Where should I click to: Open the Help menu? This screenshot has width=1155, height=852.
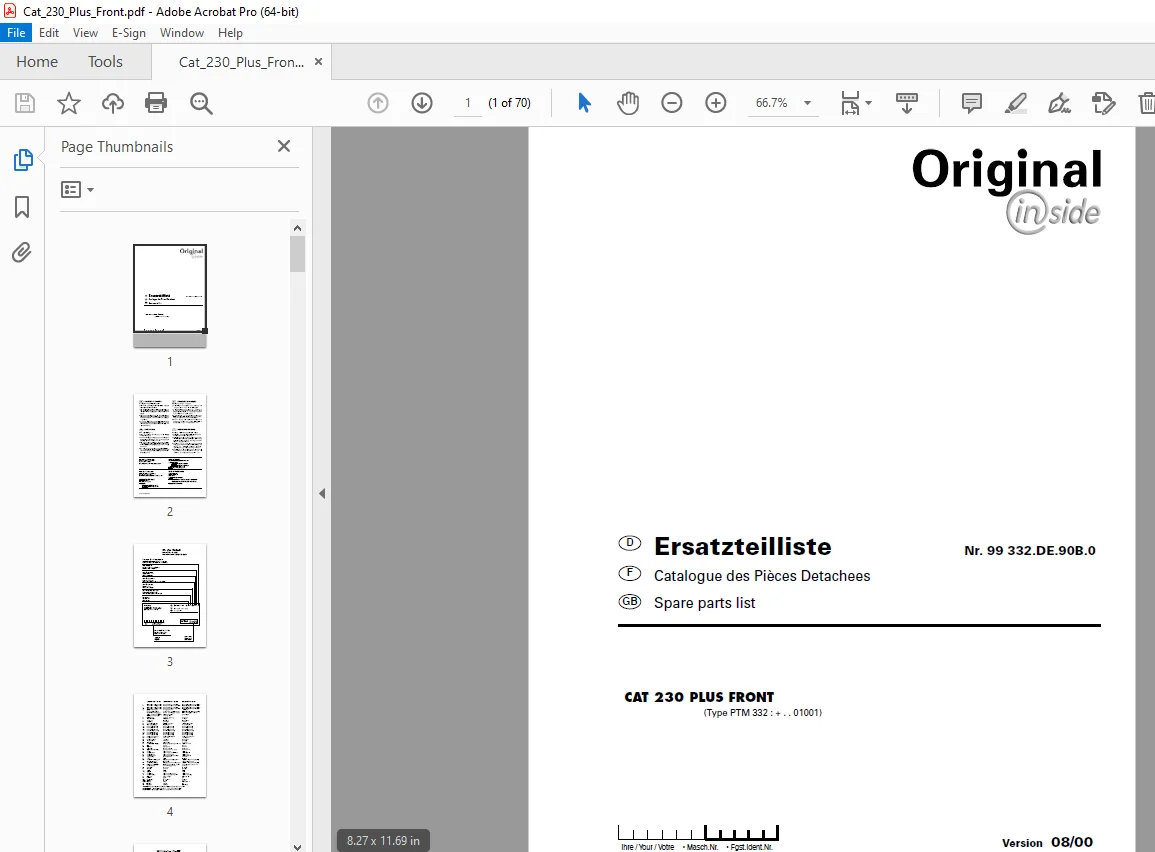tap(231, 33)
